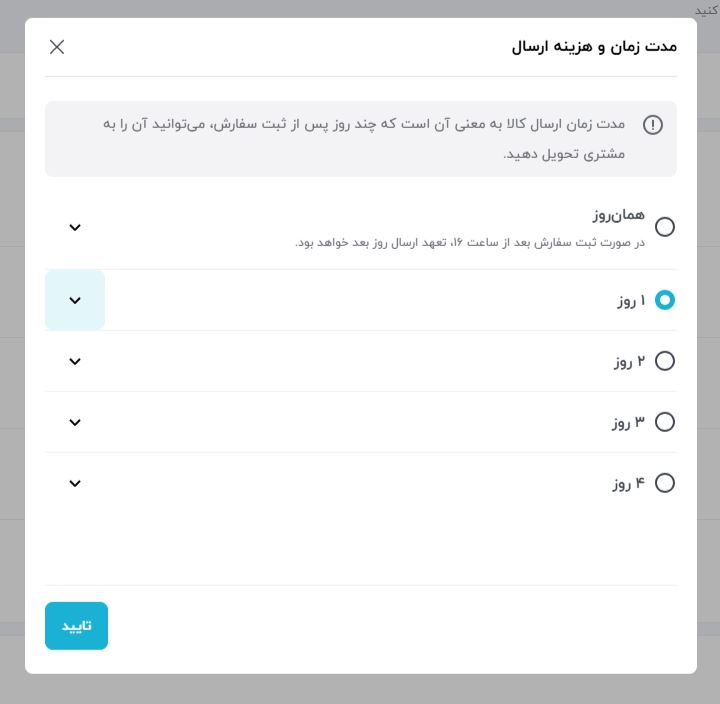Click the همان‌روز option label text
Screen dimensions: 720x704
[x=619, y=215]
